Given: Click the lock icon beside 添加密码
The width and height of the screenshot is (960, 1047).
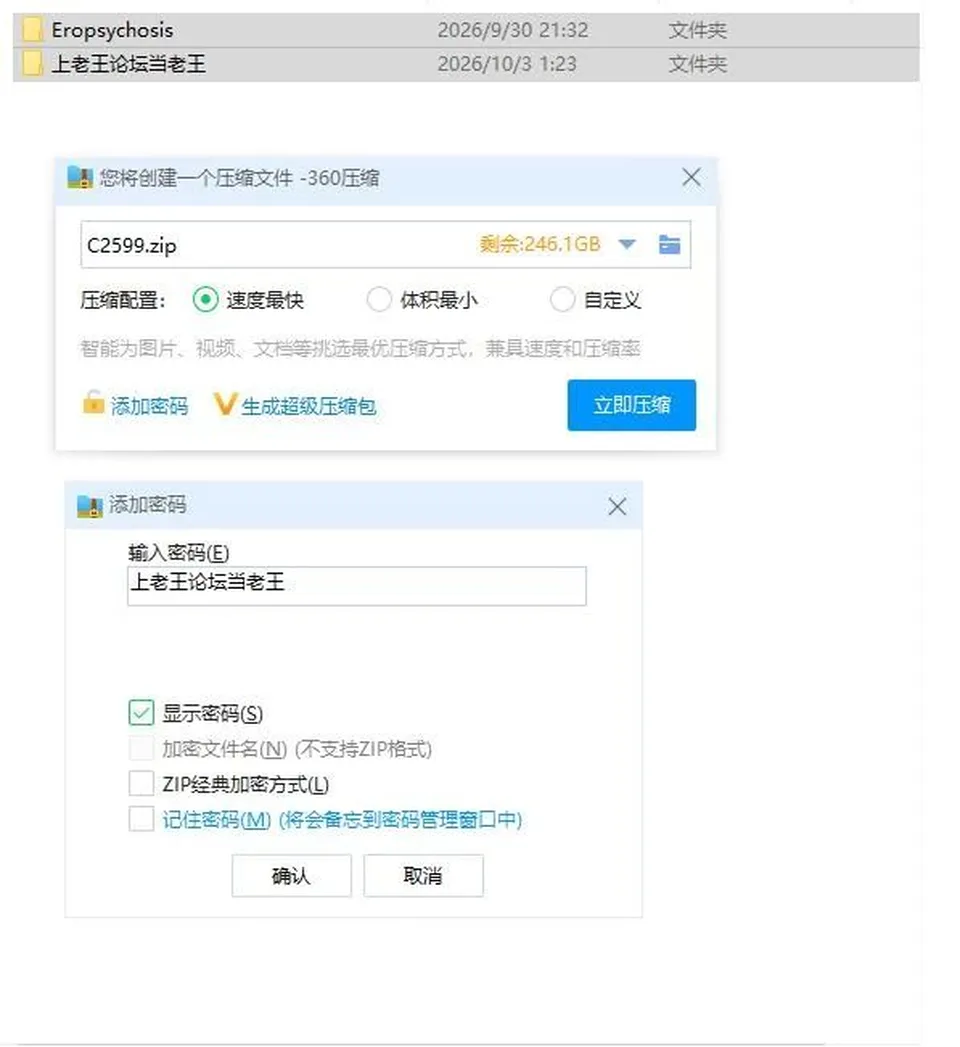Looking at the screenshot, I should pyautogui.click(x=93, y=403).
